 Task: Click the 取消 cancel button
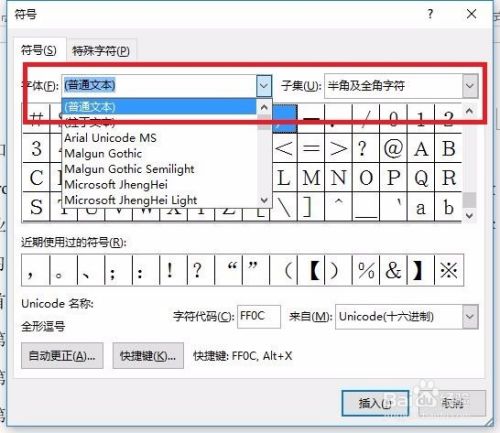(452, 403)
